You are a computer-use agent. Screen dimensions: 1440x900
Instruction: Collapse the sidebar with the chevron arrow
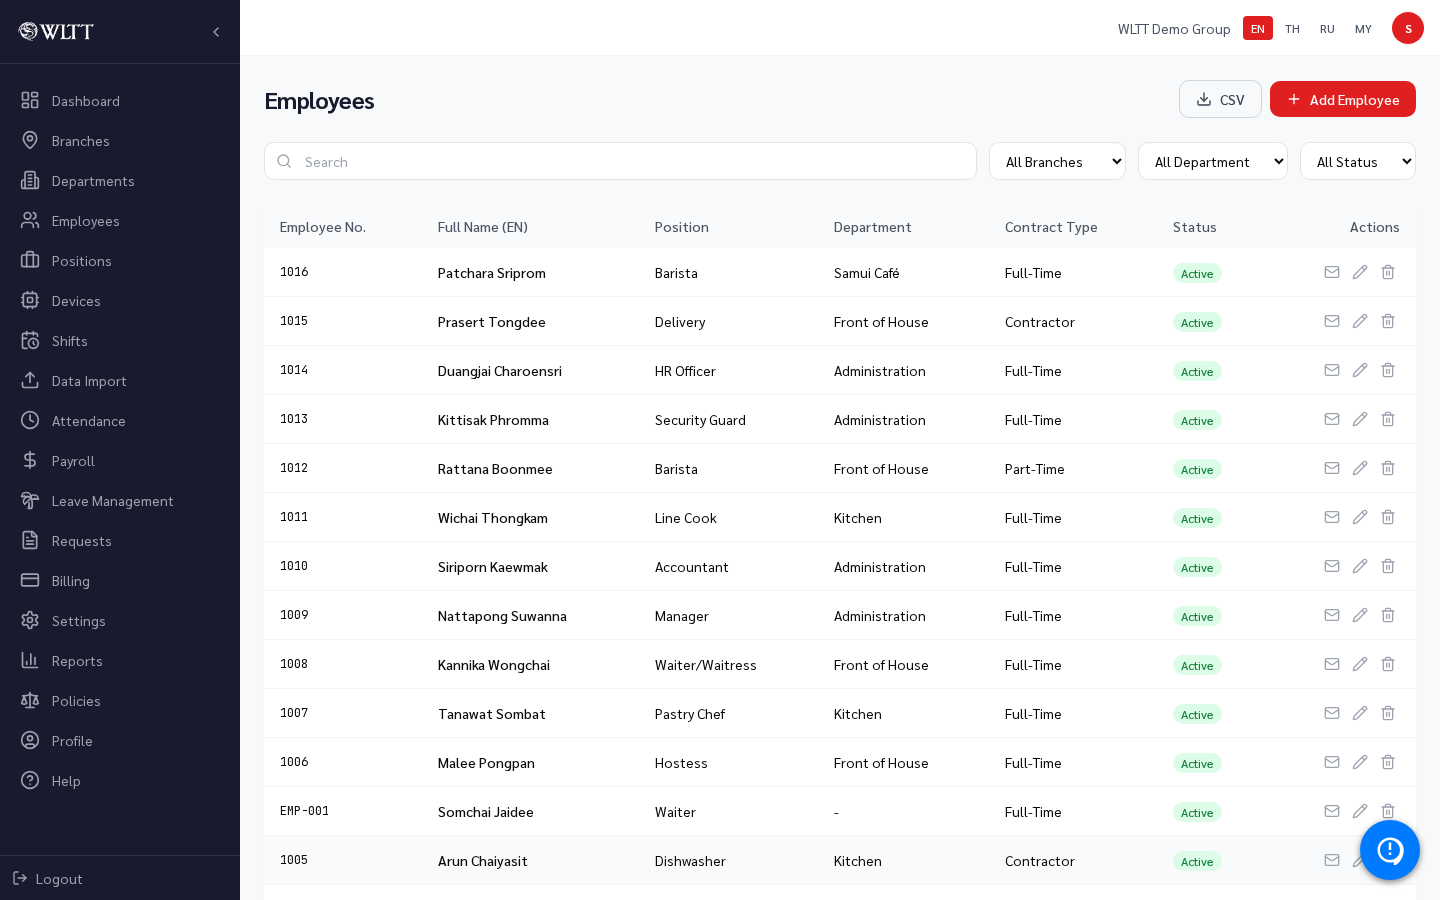pos(216,32)
